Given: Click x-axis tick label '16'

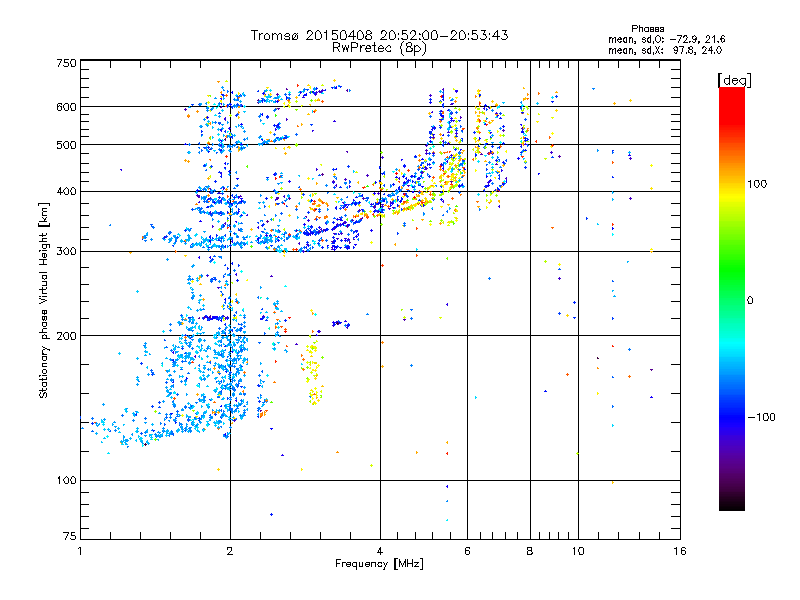Looking at the screenshot, I should [x=680, y=551].
